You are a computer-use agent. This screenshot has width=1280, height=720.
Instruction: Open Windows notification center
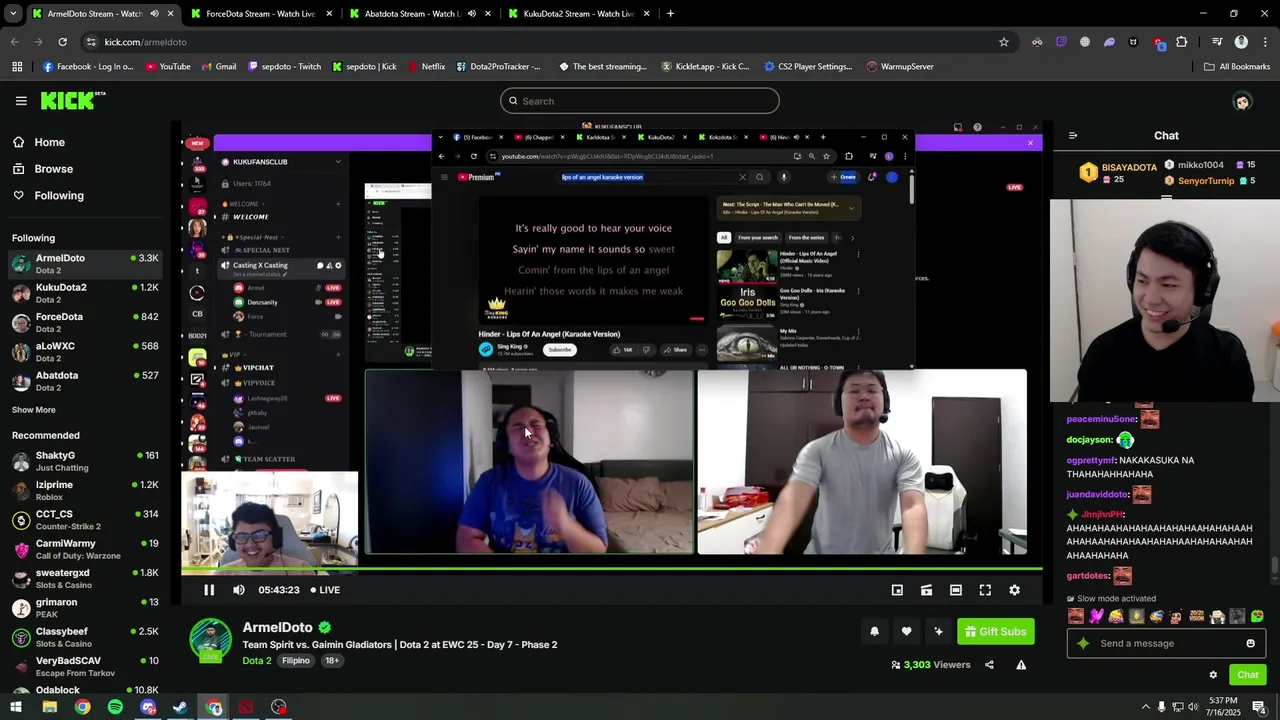coord(1259,708)
